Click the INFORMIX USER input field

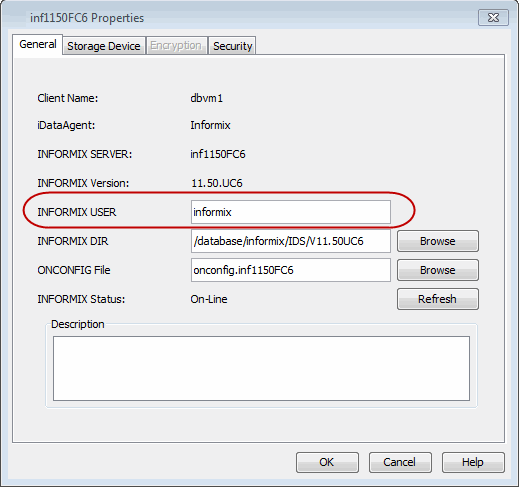291,212
